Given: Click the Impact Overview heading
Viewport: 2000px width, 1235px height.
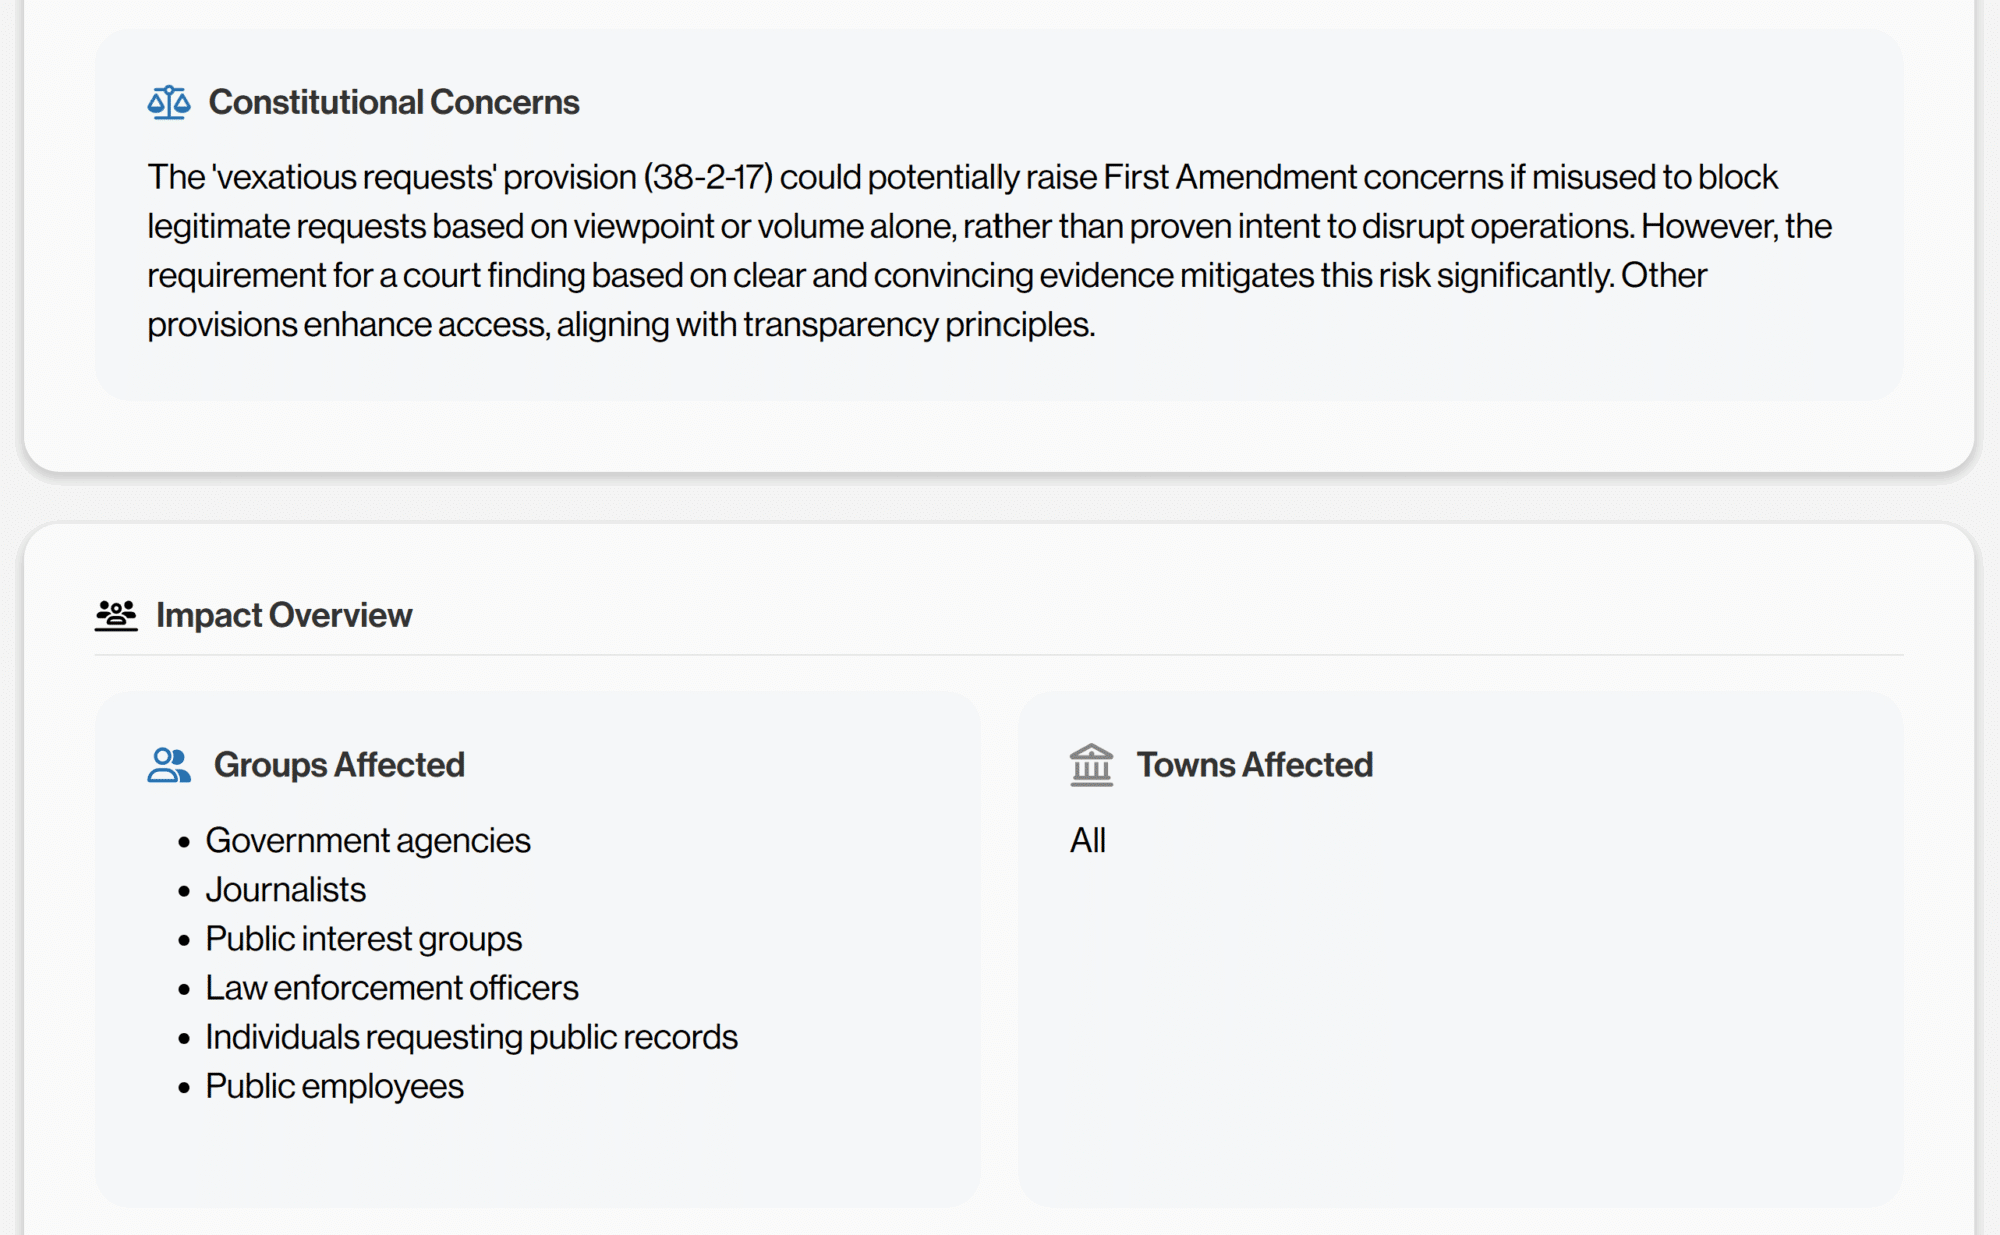Looking at the screenshot, I should 284,615.
